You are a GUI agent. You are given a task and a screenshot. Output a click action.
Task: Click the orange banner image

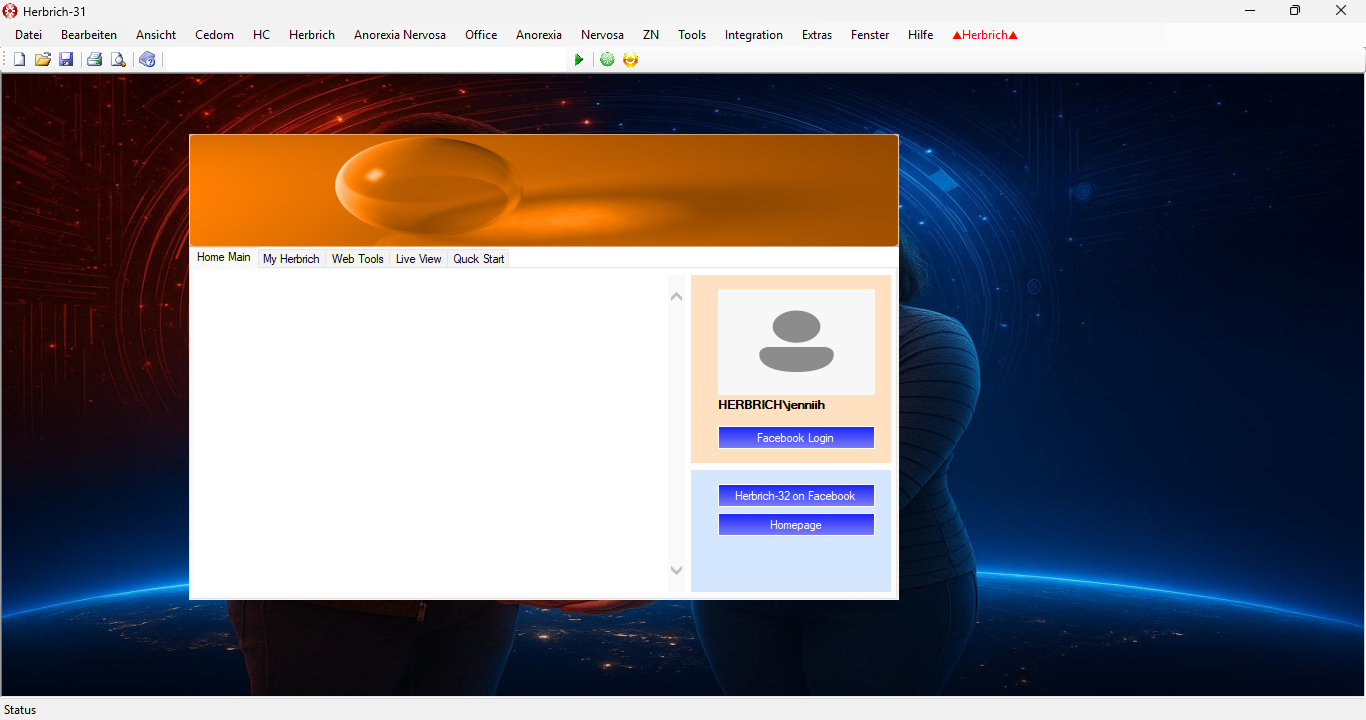click(x=544, y=190)
